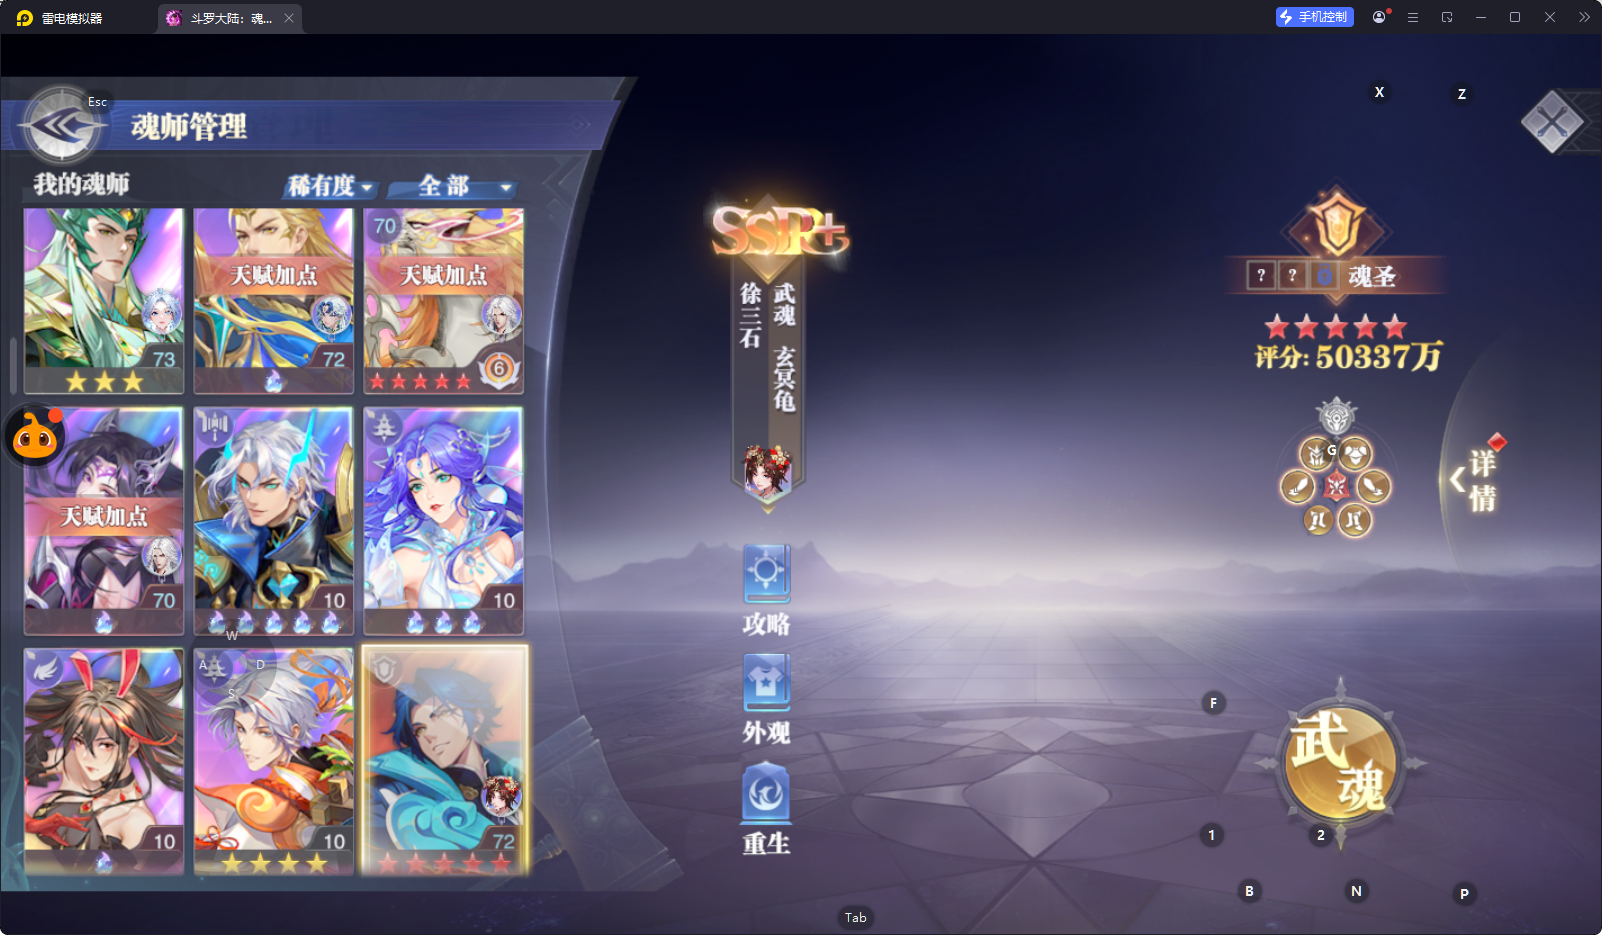Open the emulator account icon
The image size is (1602, 935).
(1379, 17)
